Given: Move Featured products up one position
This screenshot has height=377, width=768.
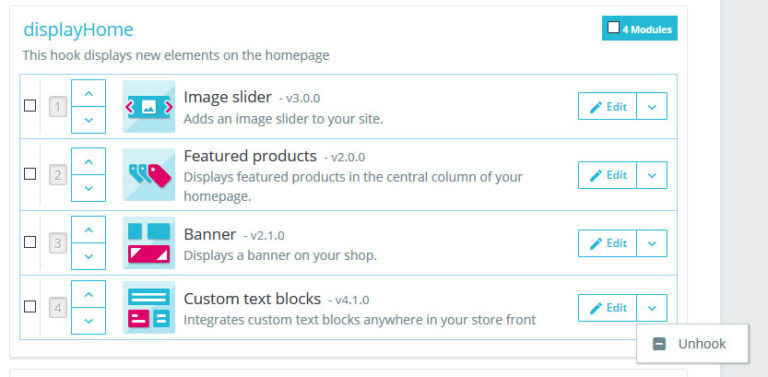Looking at the screenshot, I should (x=88, y=161).
